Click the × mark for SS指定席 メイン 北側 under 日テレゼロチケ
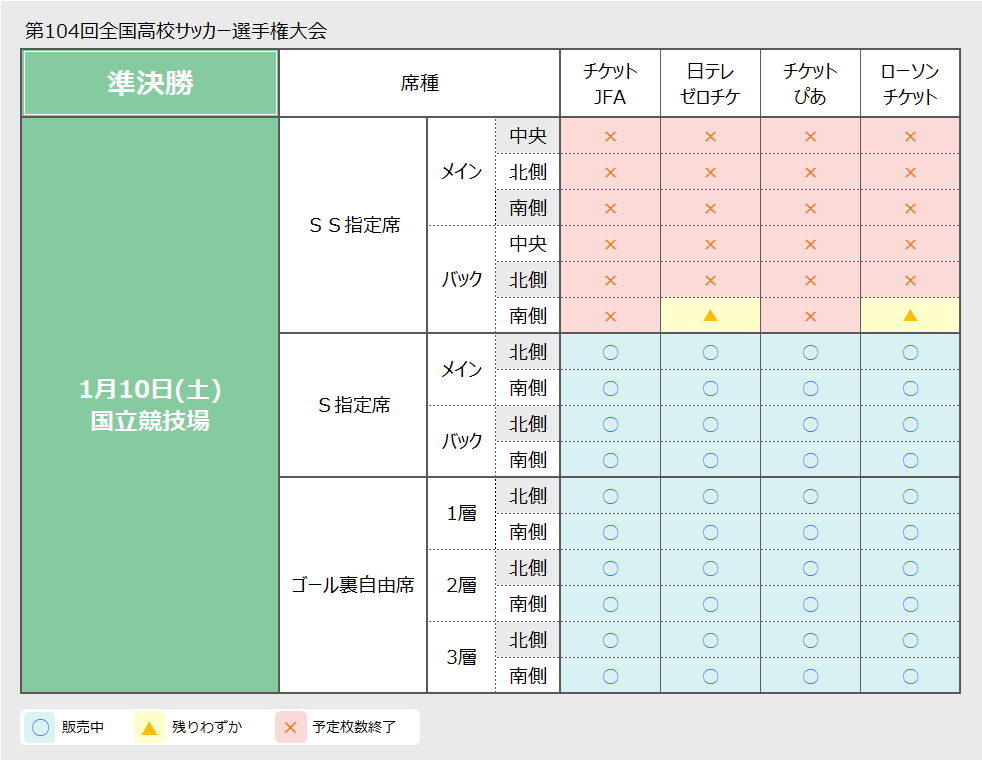982x760 pixels. click(x=710, y=173)
